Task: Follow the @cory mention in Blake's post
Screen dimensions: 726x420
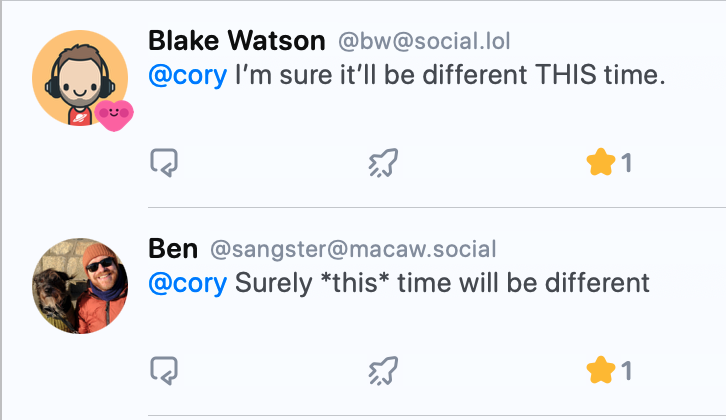Action: coord(188,75)
